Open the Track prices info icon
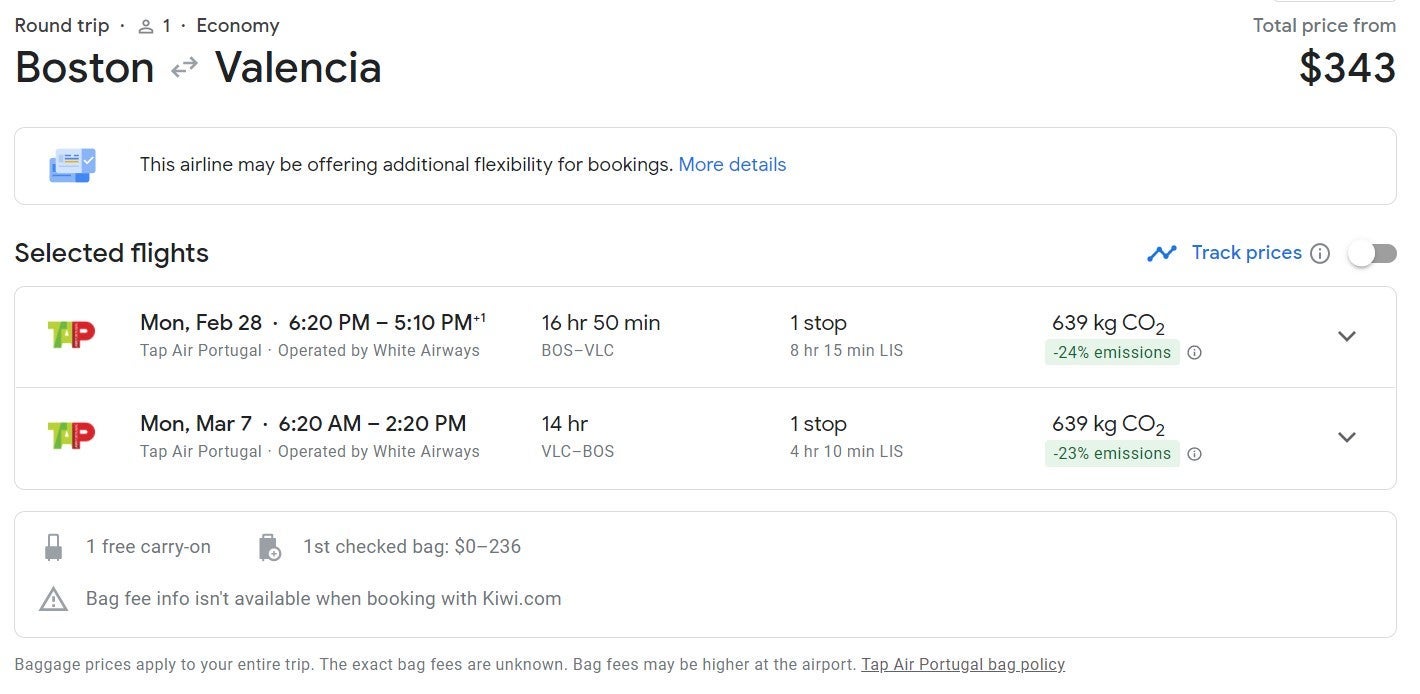This screenshot has height=694, width=1420. tap(1320, 253)
